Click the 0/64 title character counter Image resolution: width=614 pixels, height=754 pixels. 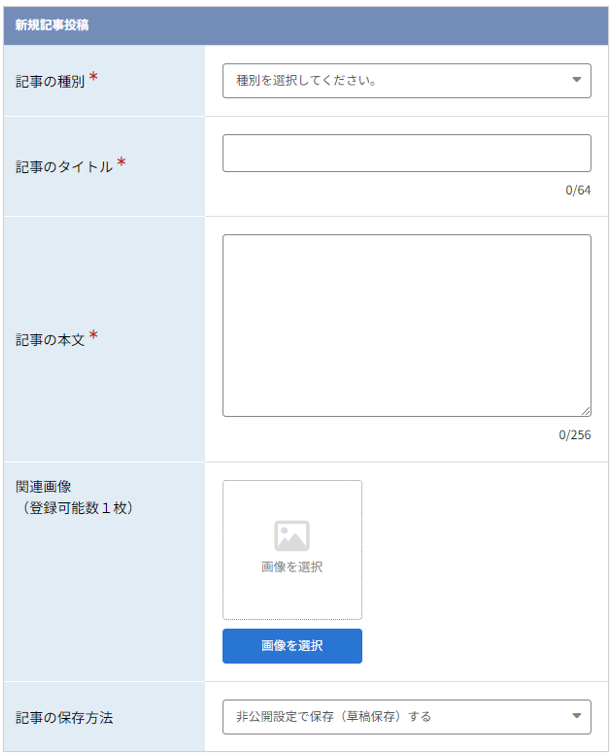[578, 190]
